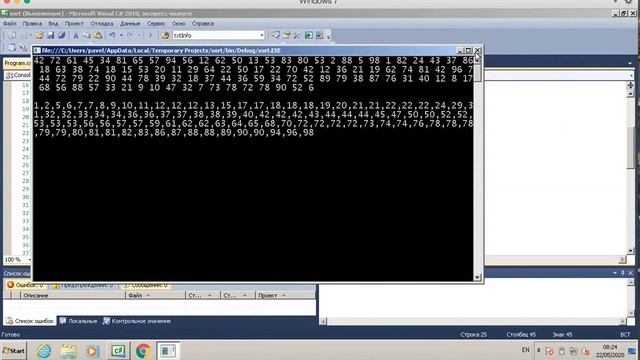
Task: Click the ВСТ insert mode indicator
Action: [625, 335]
